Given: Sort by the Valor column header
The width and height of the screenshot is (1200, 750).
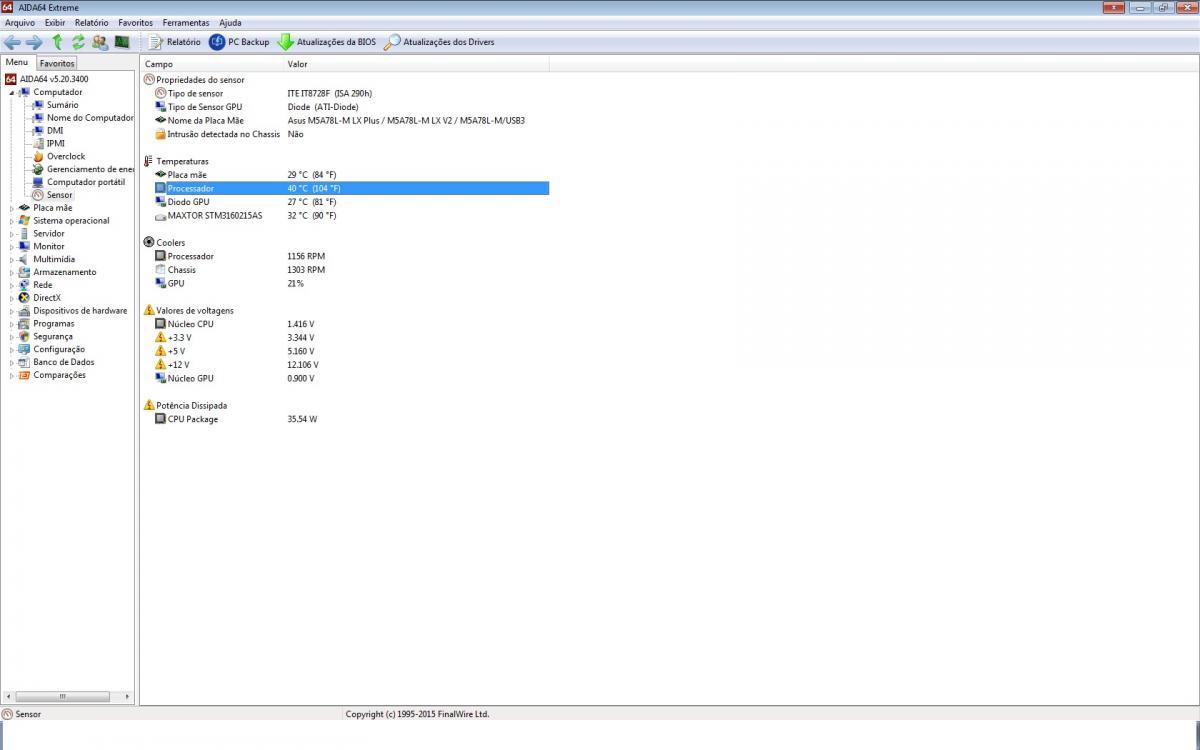Looking at the screenshot, I should 416,64.
